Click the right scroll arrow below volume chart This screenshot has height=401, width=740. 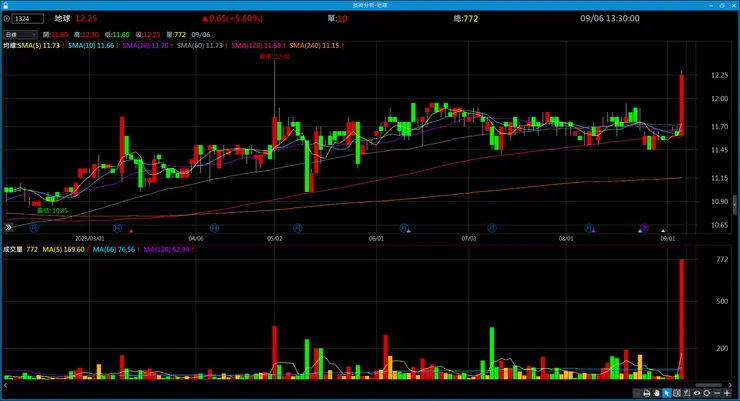pos(731,385)
